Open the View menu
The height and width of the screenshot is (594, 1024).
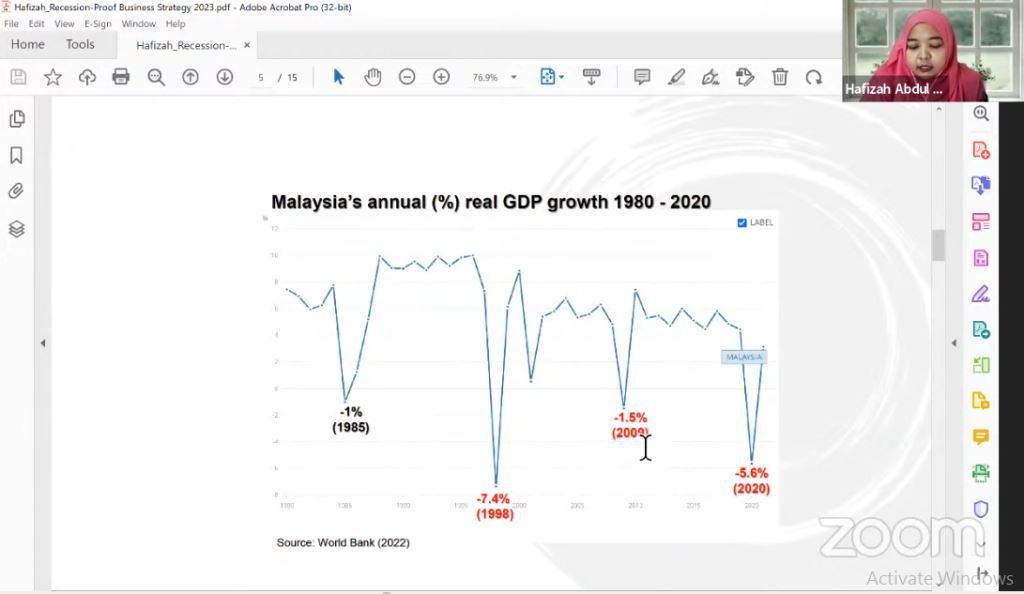click(64, 23)
